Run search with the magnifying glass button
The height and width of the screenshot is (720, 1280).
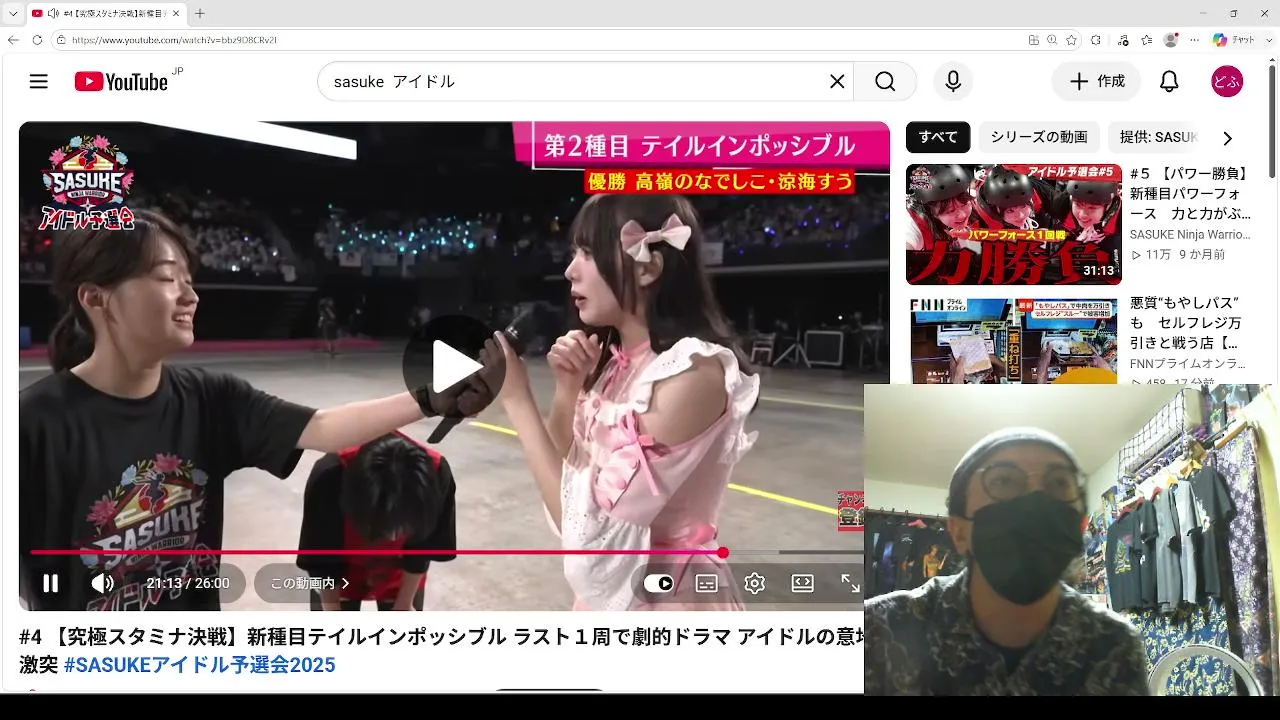885,82
